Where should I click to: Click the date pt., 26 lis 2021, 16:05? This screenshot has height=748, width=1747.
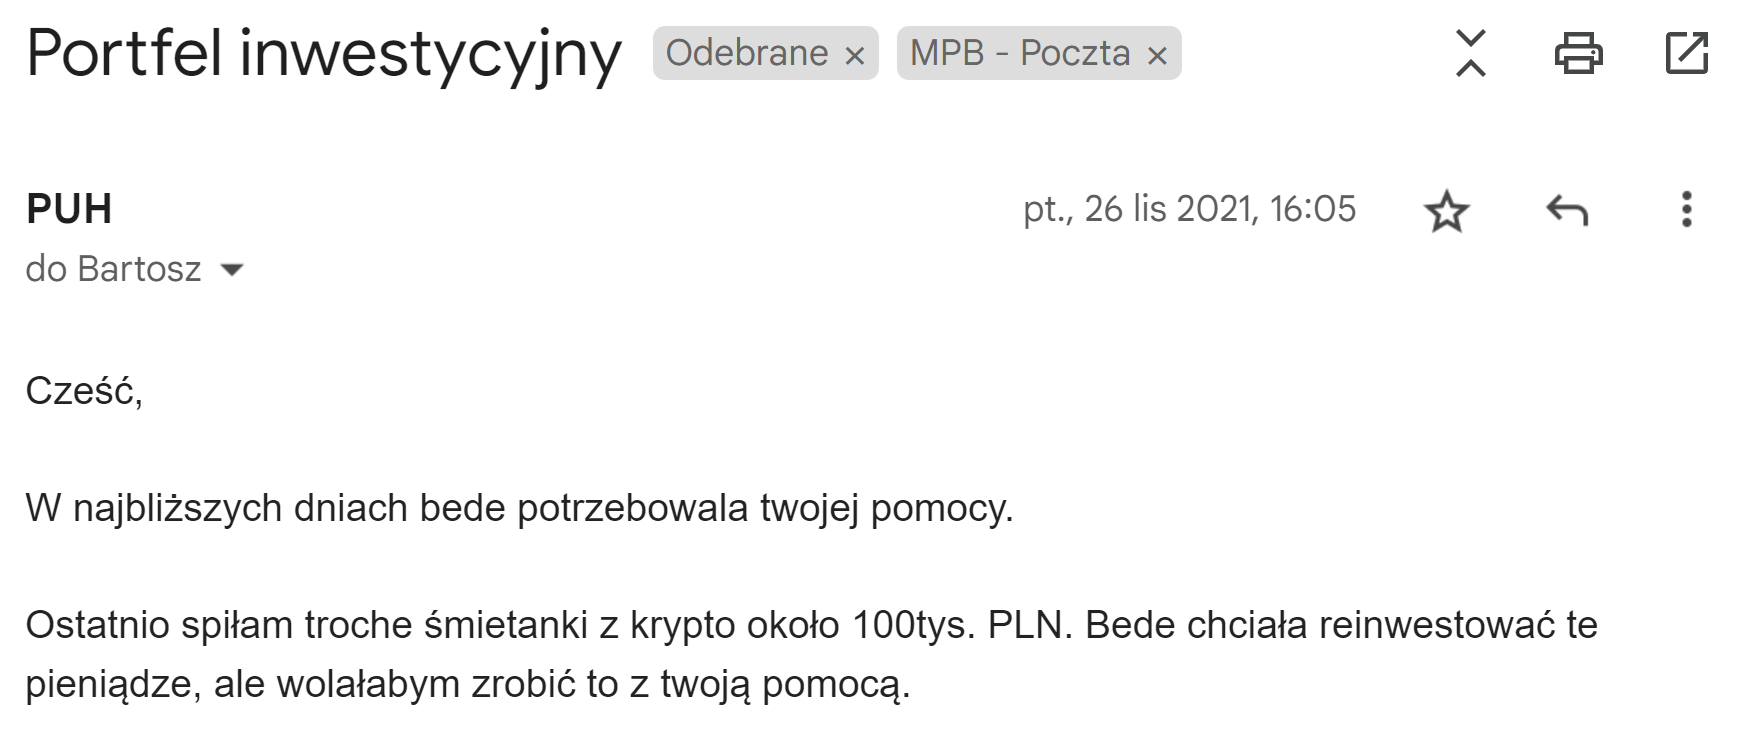pyautogui.click(x=1189, y=209)
